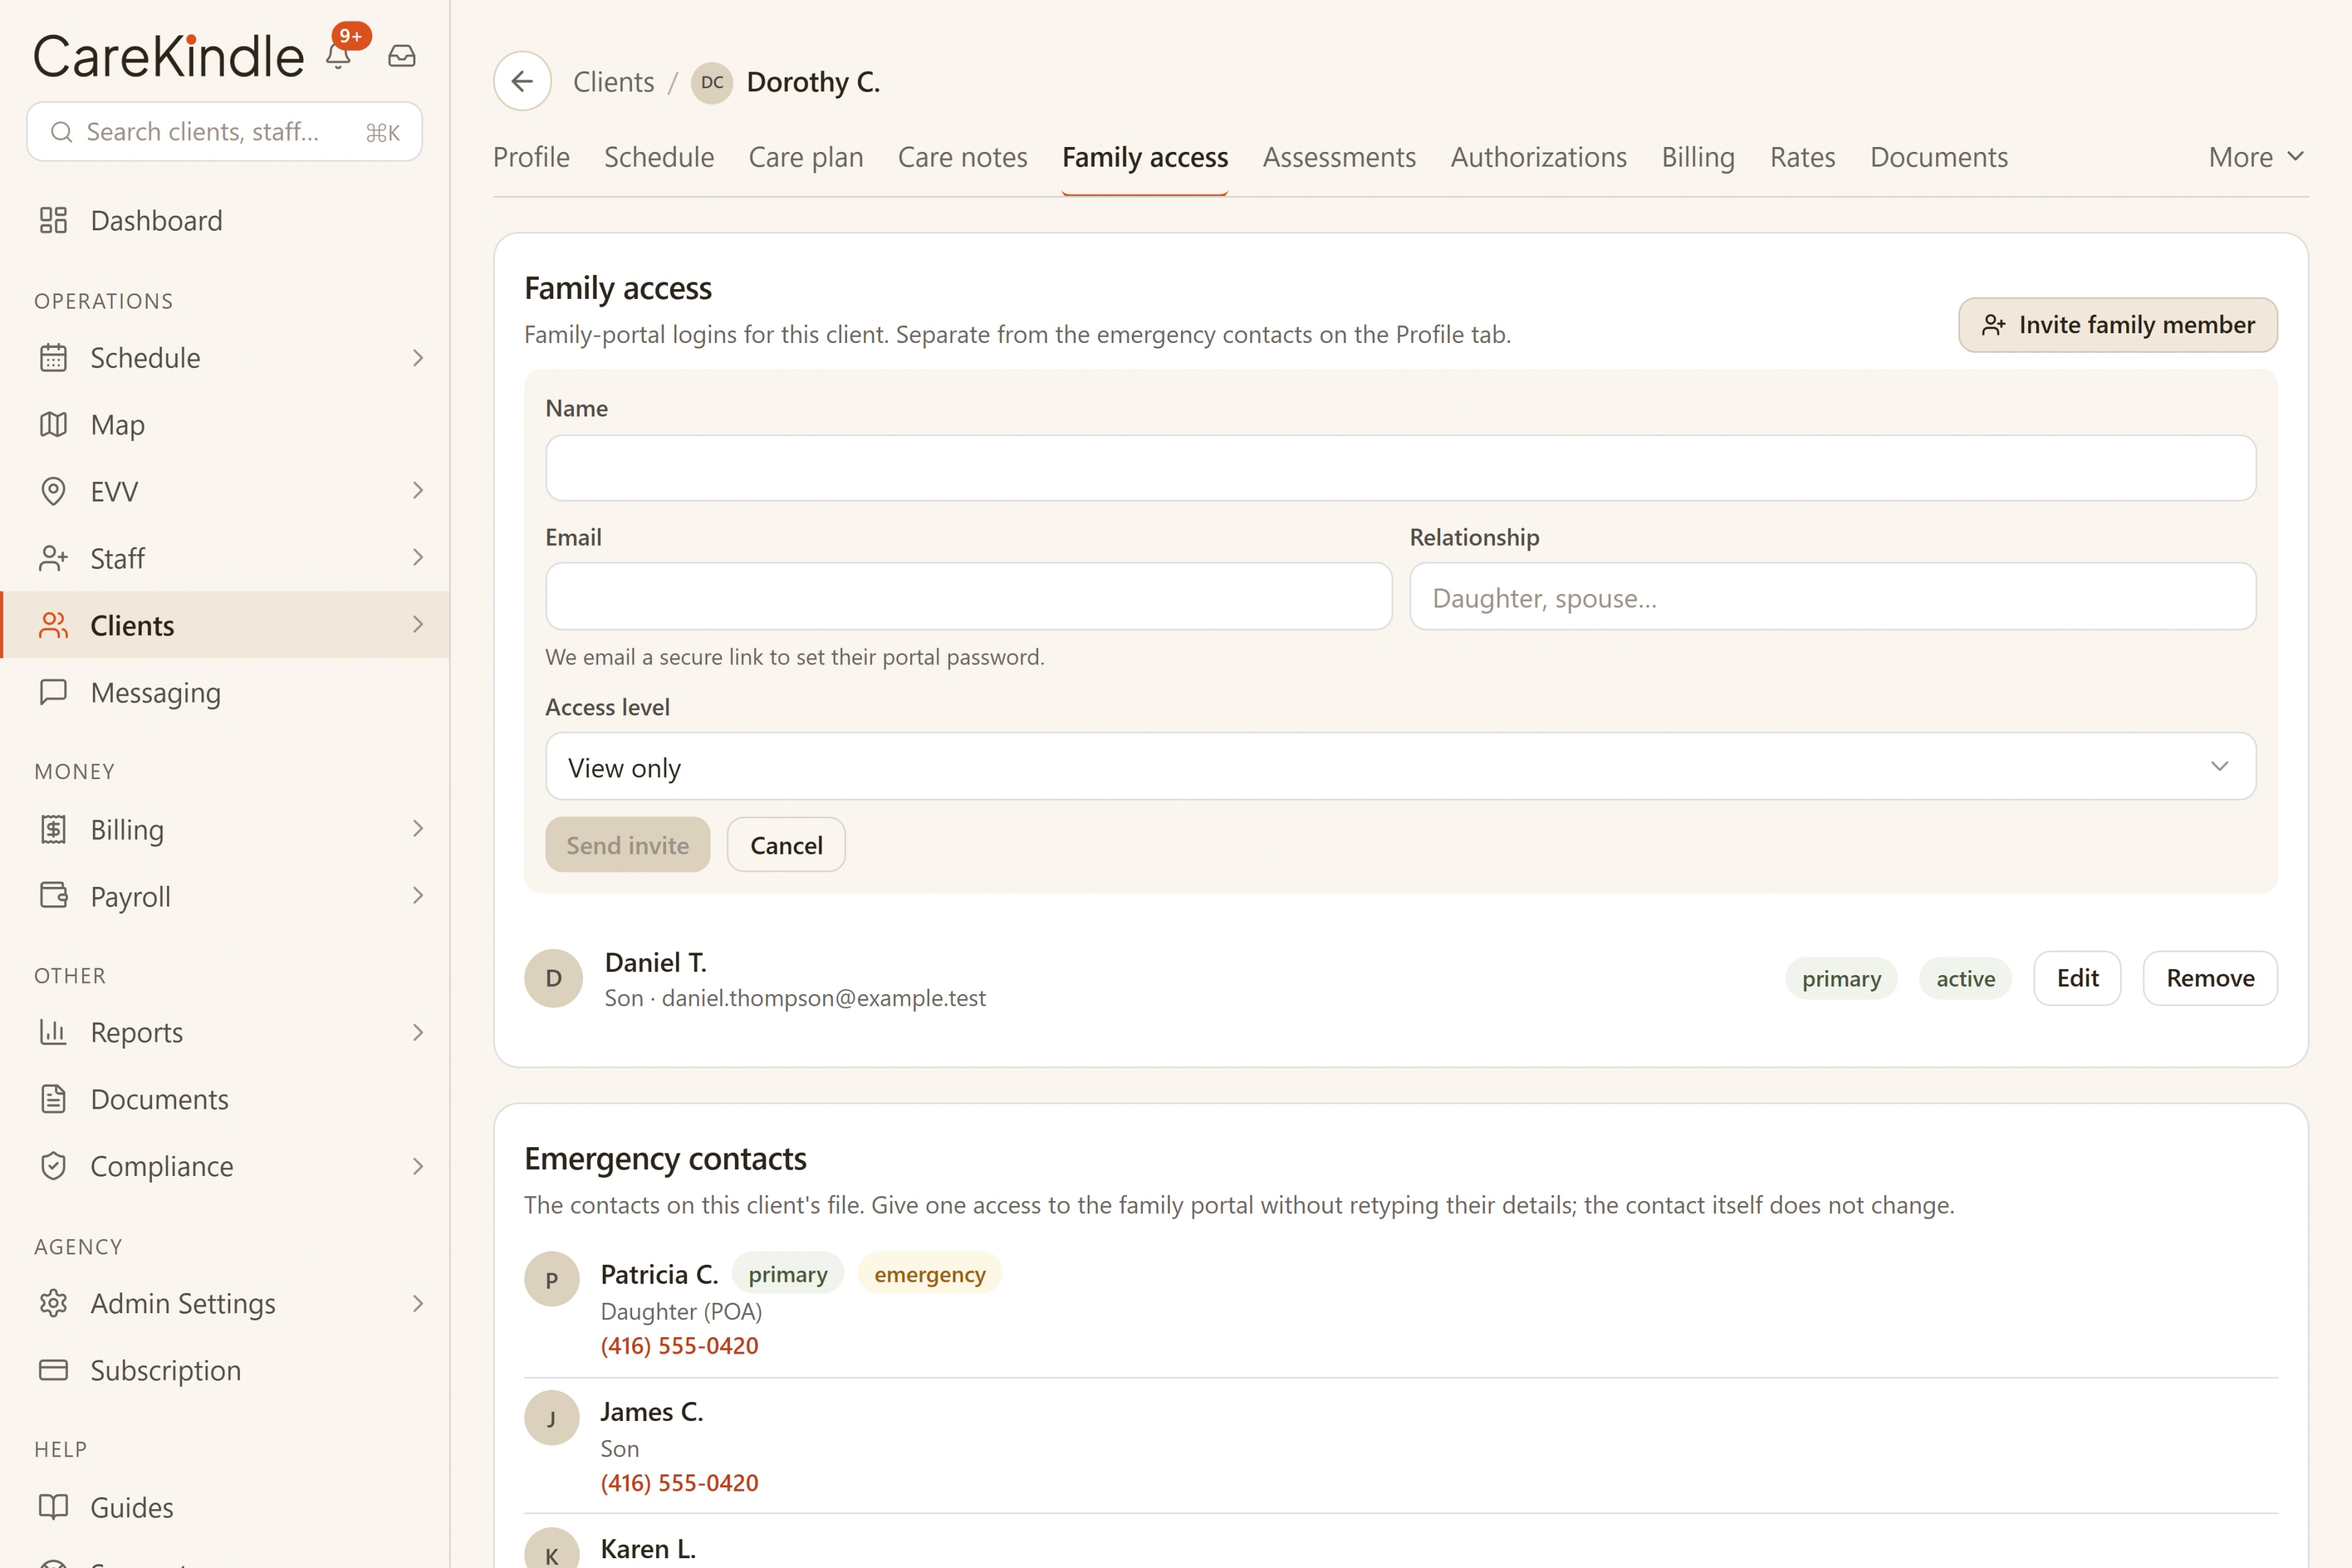Click the Billing receipt icon in sidebar
This screenshot has width=2352, height=1568.
tap(53, 829)
